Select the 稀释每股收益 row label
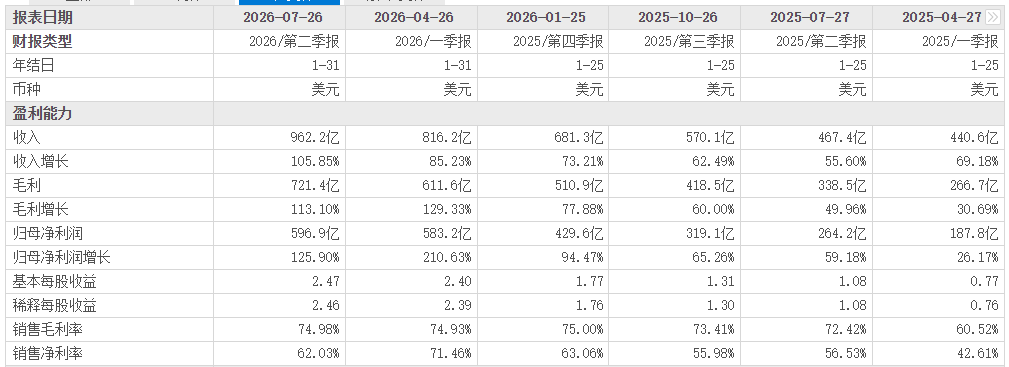Screen dimensions: 1009x367 [x=55, y=305]
